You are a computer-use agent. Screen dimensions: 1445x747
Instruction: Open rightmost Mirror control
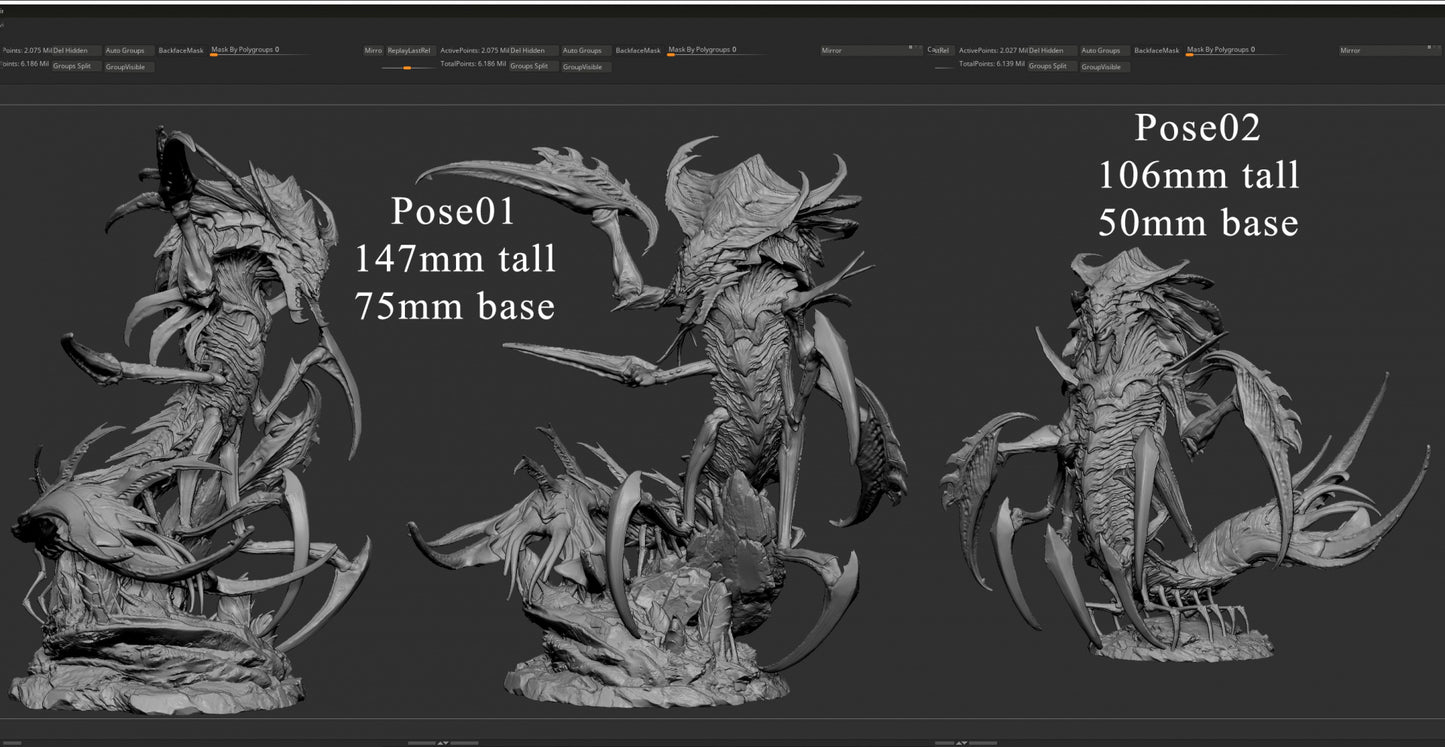click(x=1380, y=50)
